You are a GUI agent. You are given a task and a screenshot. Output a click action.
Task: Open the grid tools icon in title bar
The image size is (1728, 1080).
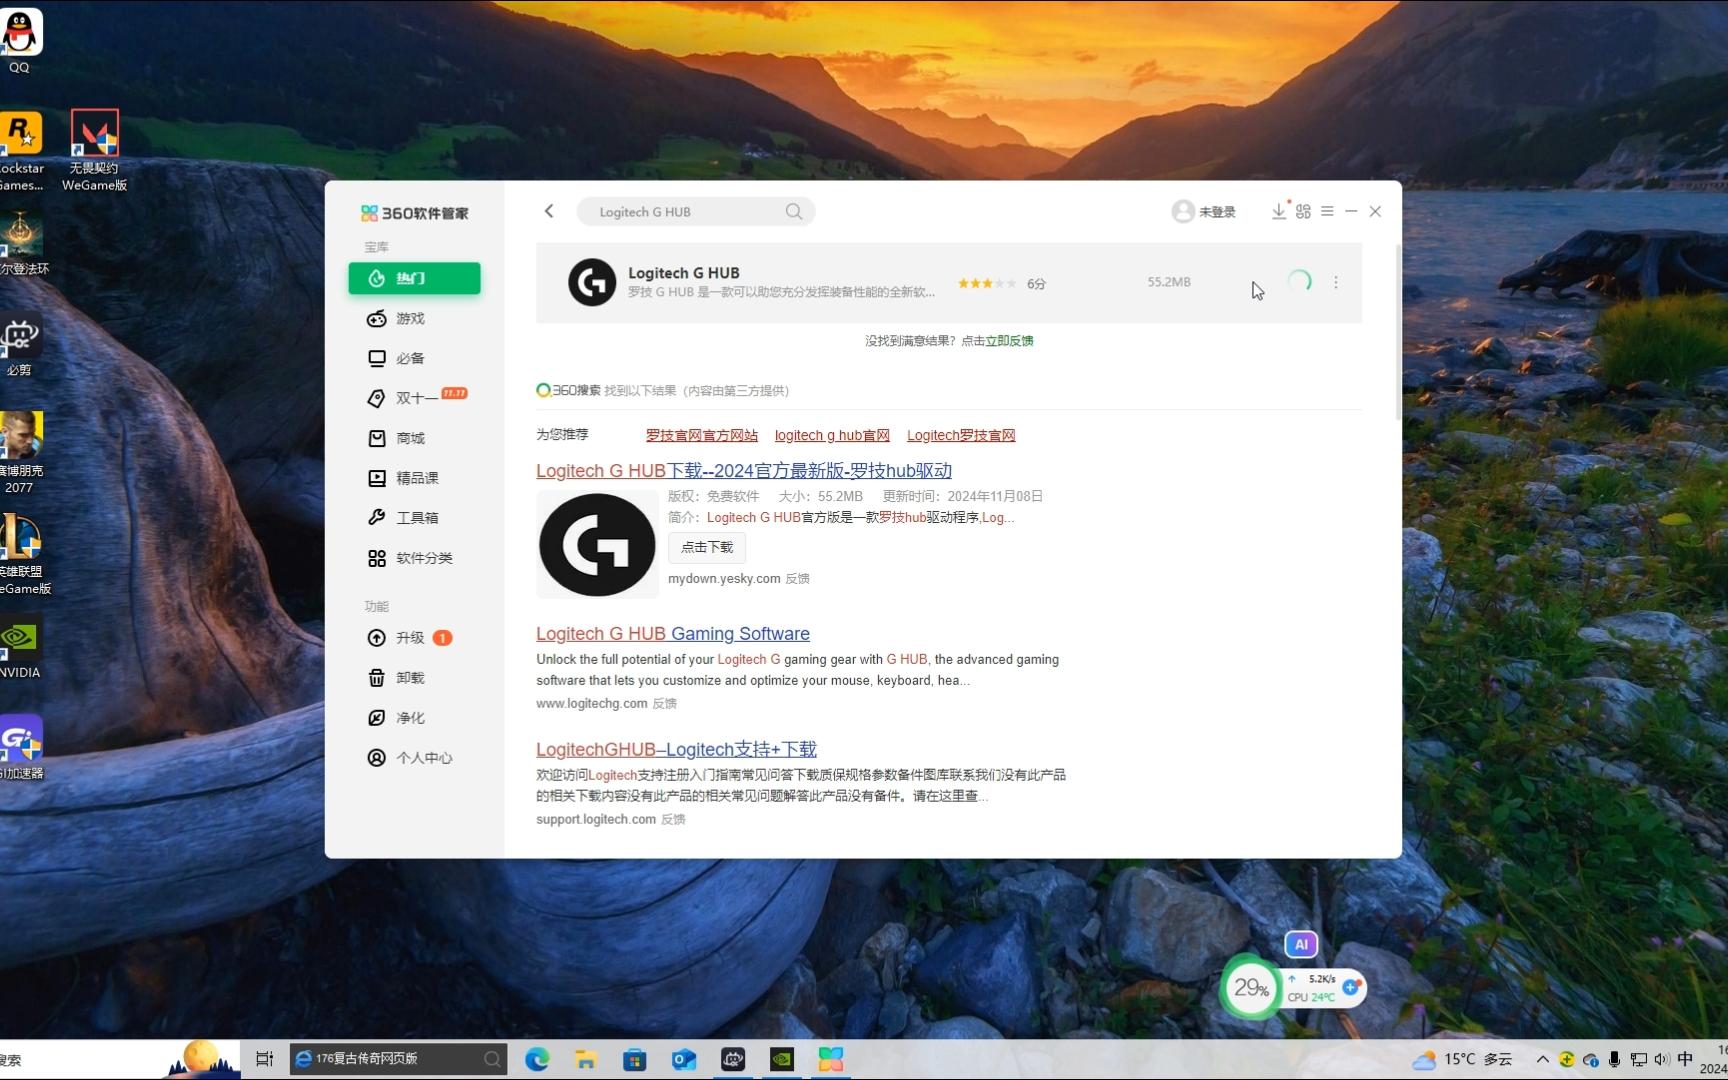click(1303, 211)
